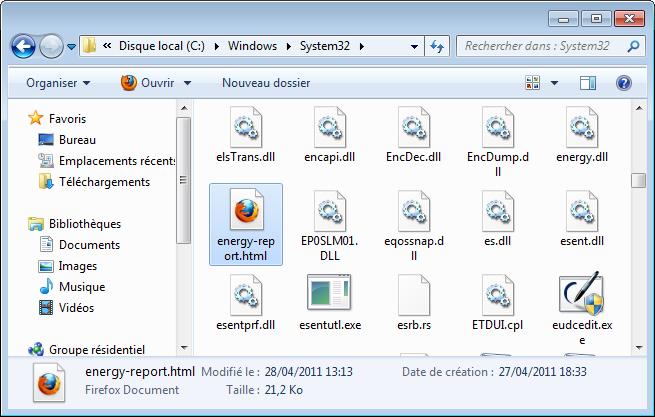The width and height of the screenshot is (655, 417).
Task: Open the recent pages dropdown arrow
Action: point(71,47)
